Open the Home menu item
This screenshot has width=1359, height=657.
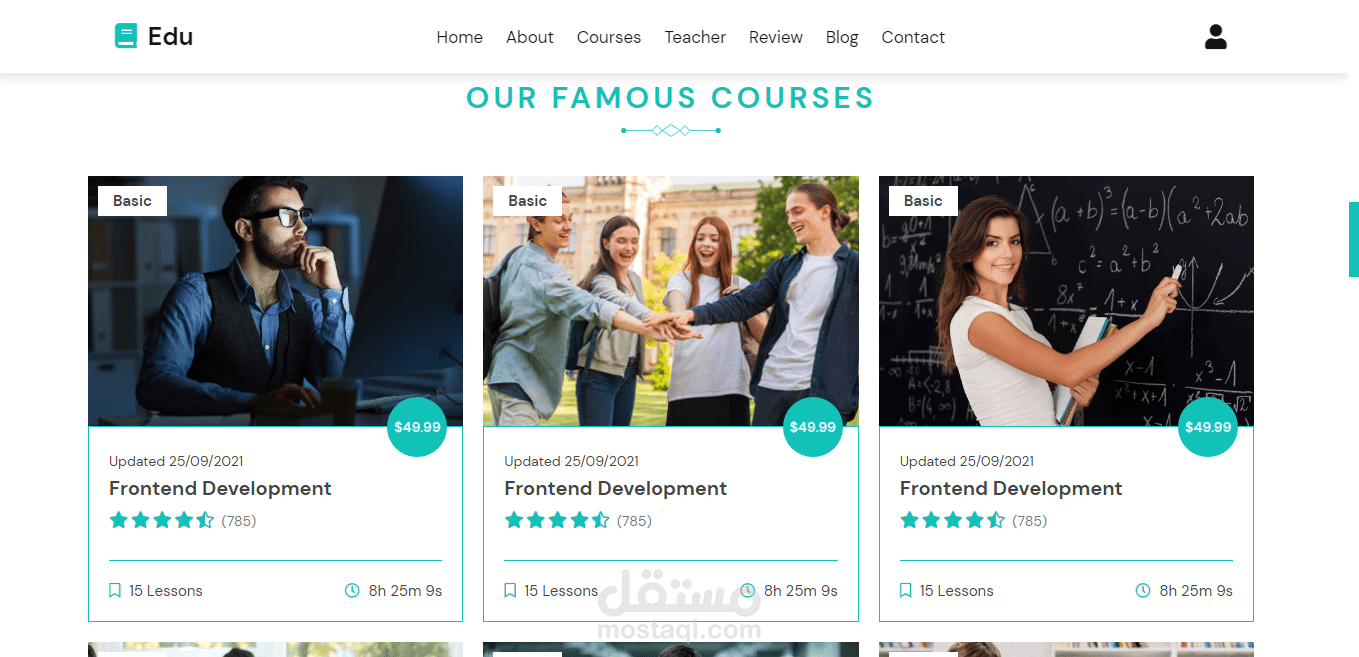pos(460,37)
